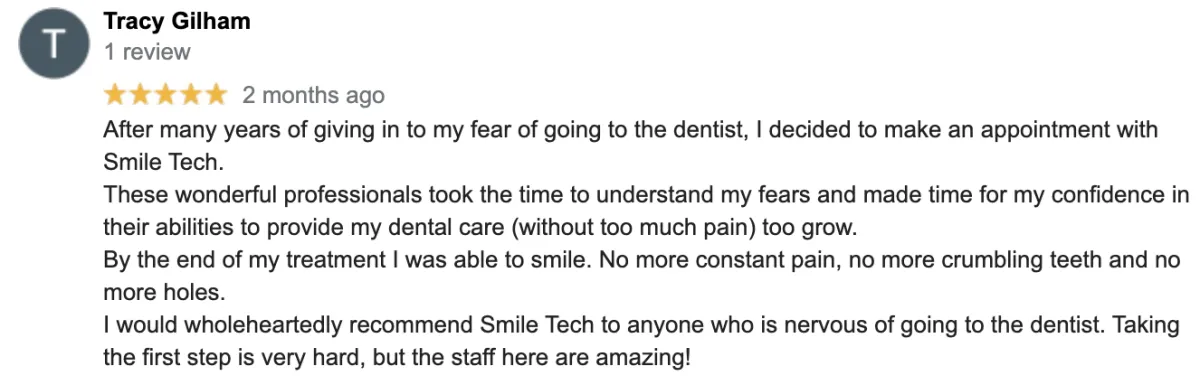Click the fourth gold rating star
This screenshot has height=385, width=1200.
190,95
